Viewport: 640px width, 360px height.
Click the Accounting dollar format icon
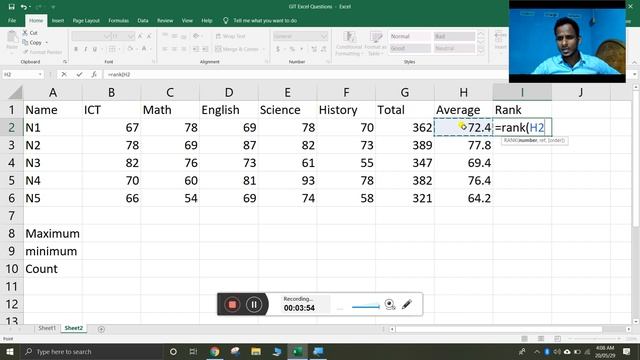coord(278,49)
